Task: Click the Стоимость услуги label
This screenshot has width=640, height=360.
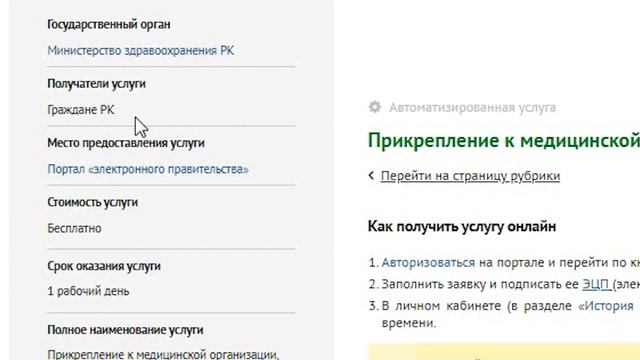Action: point(92,202)
